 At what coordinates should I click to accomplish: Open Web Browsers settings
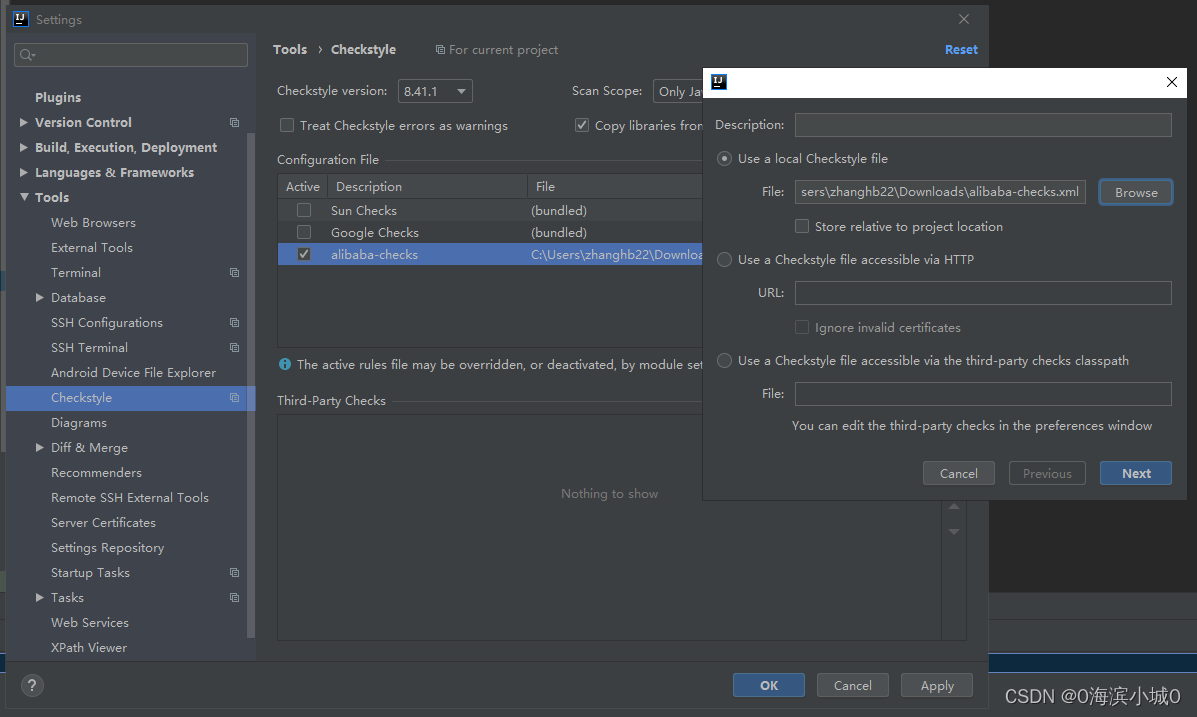(x=93, y=222)
